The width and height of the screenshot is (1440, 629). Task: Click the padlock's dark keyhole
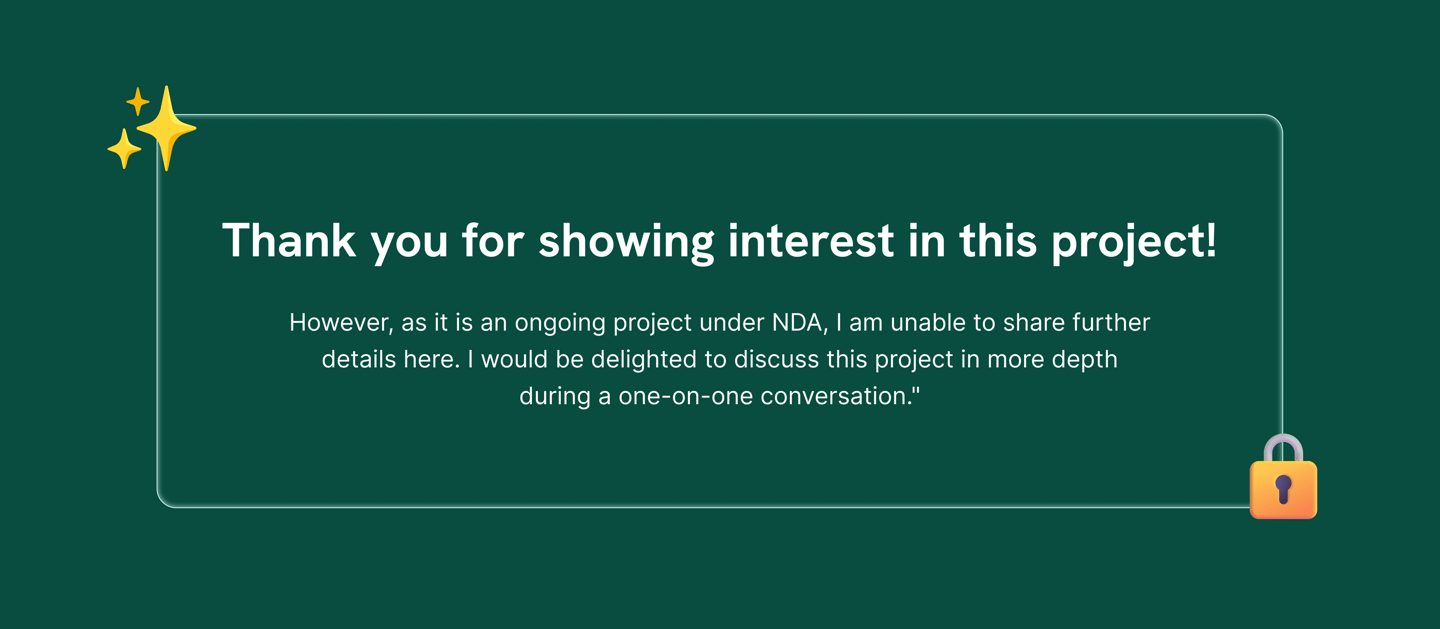[1284, 488]
